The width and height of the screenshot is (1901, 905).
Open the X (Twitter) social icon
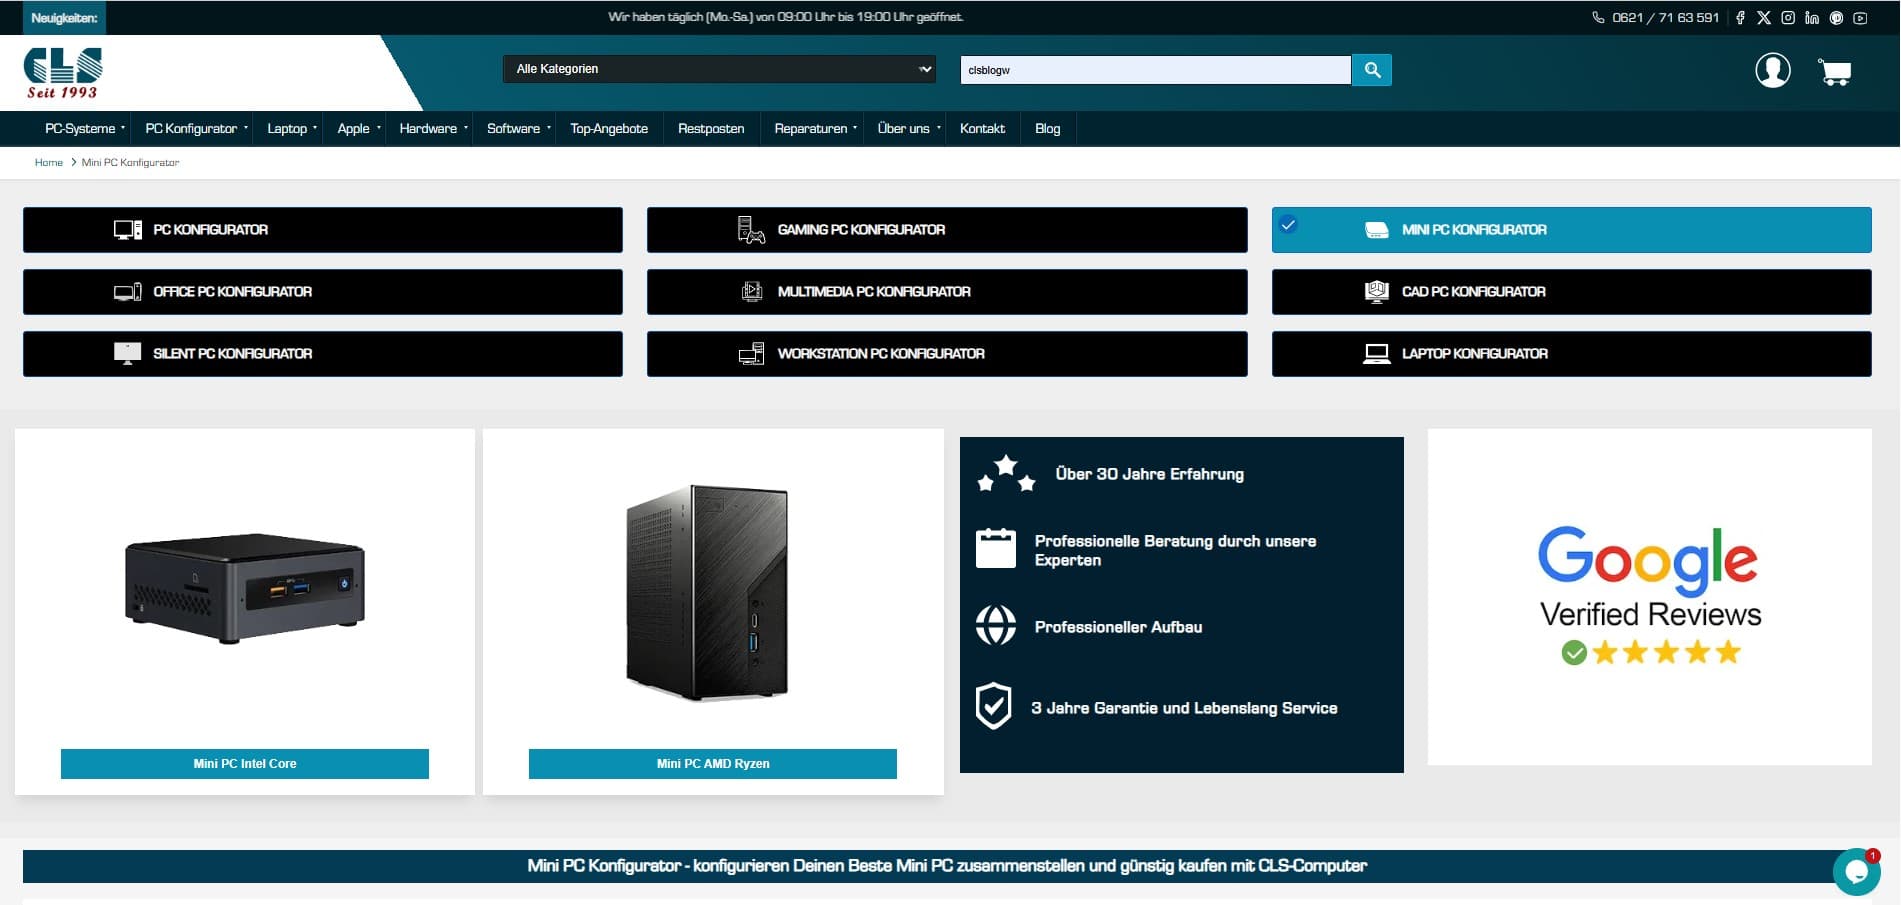click(1764, 18)
